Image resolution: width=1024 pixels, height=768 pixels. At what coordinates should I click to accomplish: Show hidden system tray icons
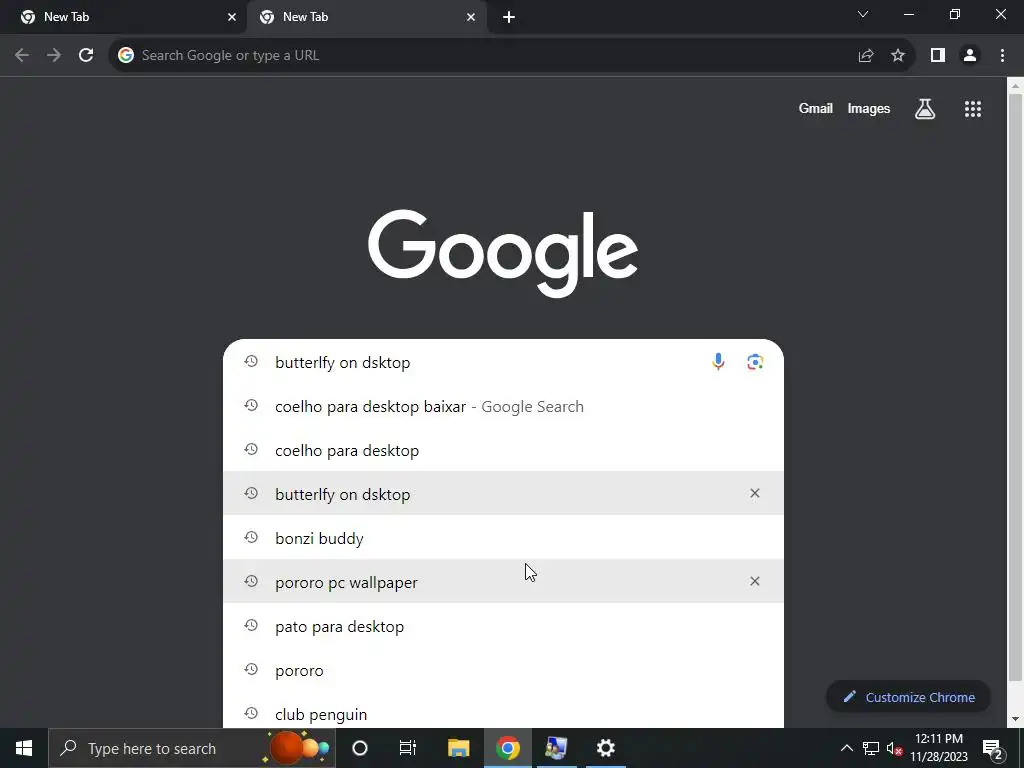(846, 748)
